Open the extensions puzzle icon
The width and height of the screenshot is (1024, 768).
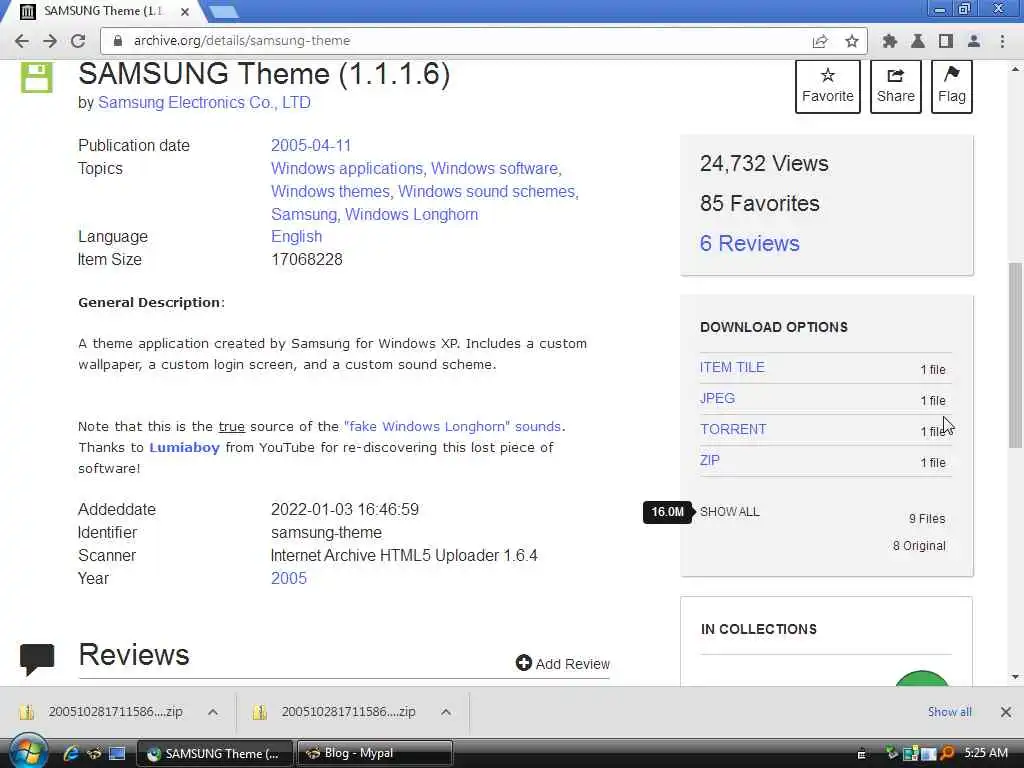pyautogui.click(x=889, y=41)
